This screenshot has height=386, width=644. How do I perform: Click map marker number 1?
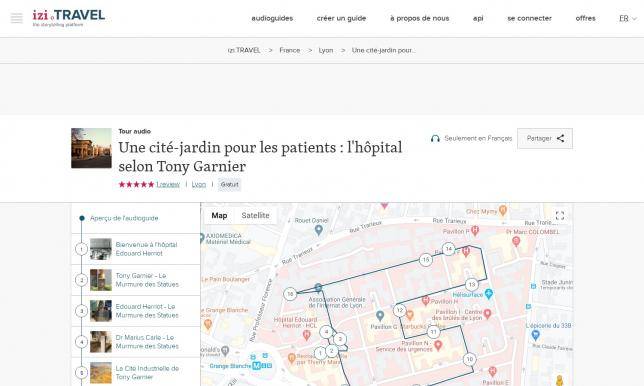click(320, 353)
